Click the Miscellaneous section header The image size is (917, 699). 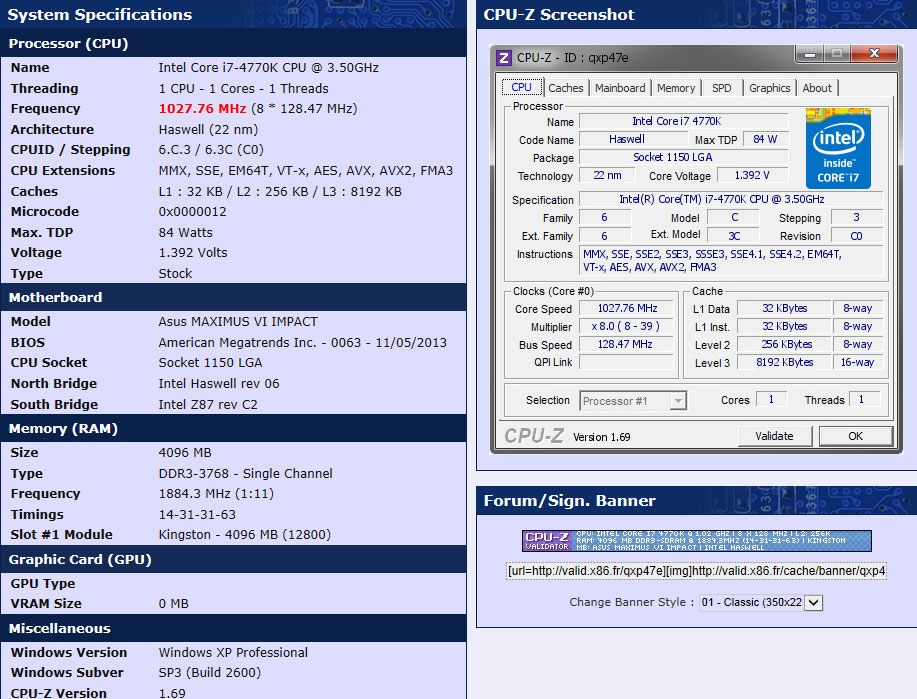pos(233,628)
